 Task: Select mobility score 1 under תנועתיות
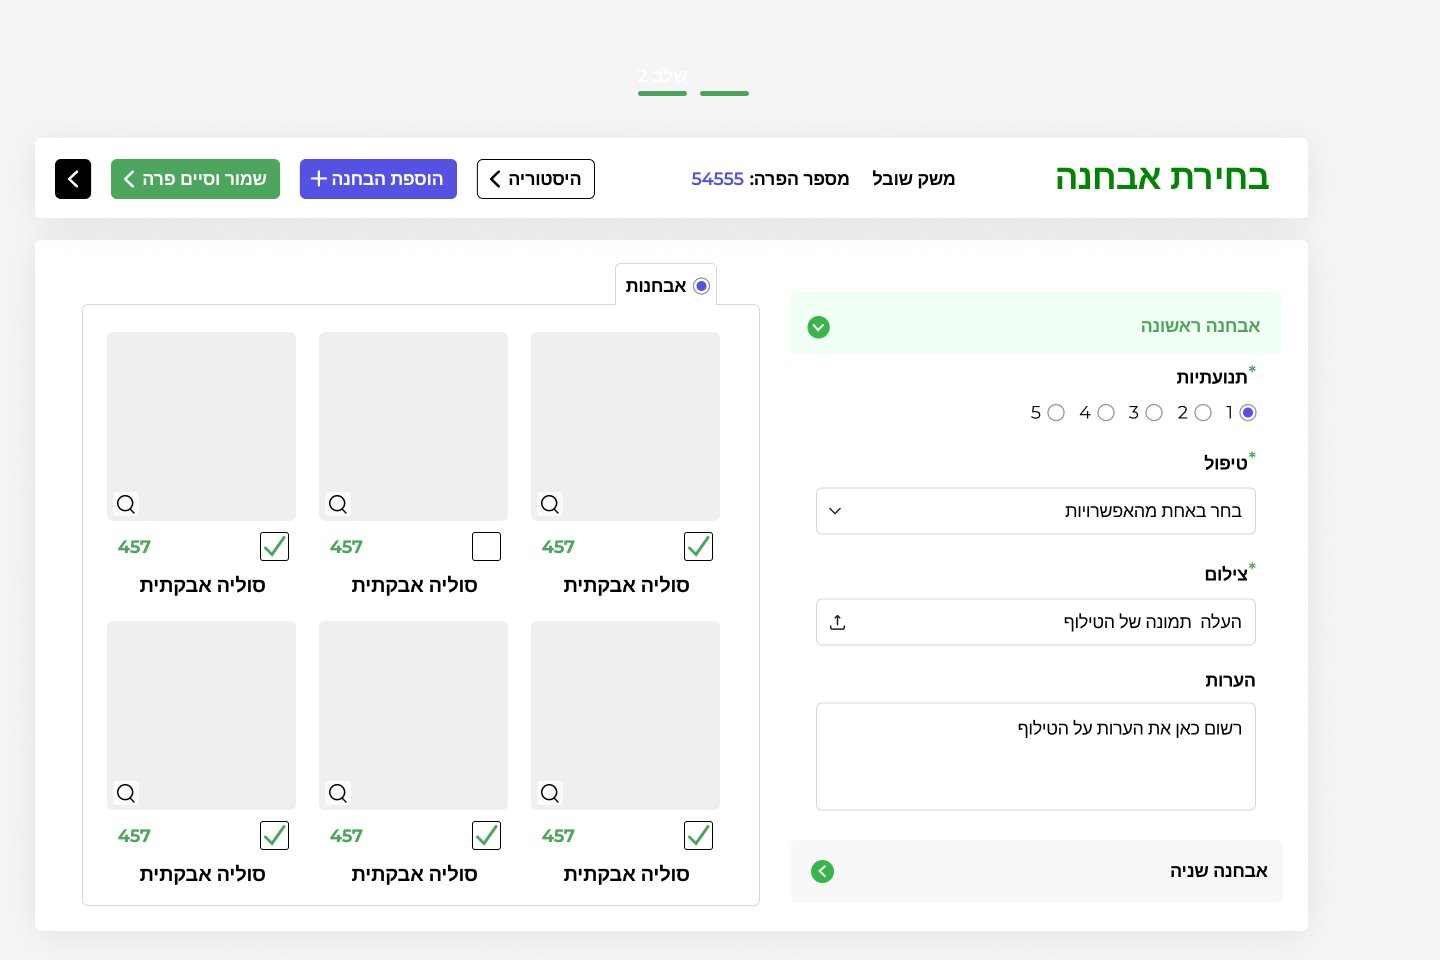[x=1248, y=413]
